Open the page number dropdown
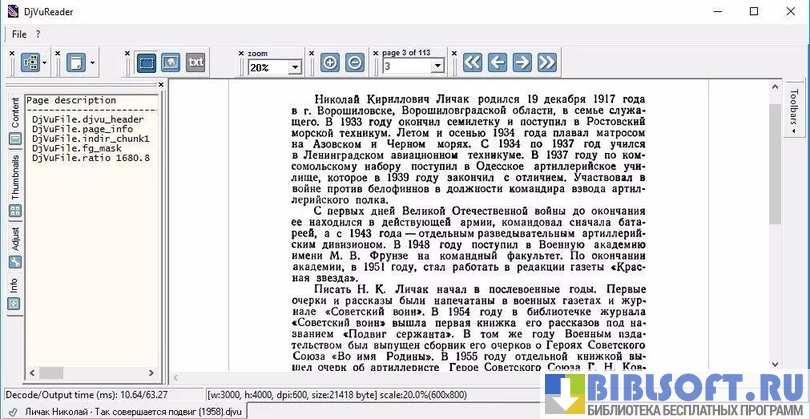Viewport: 810px width, 419px height. [x=438, y=67]
